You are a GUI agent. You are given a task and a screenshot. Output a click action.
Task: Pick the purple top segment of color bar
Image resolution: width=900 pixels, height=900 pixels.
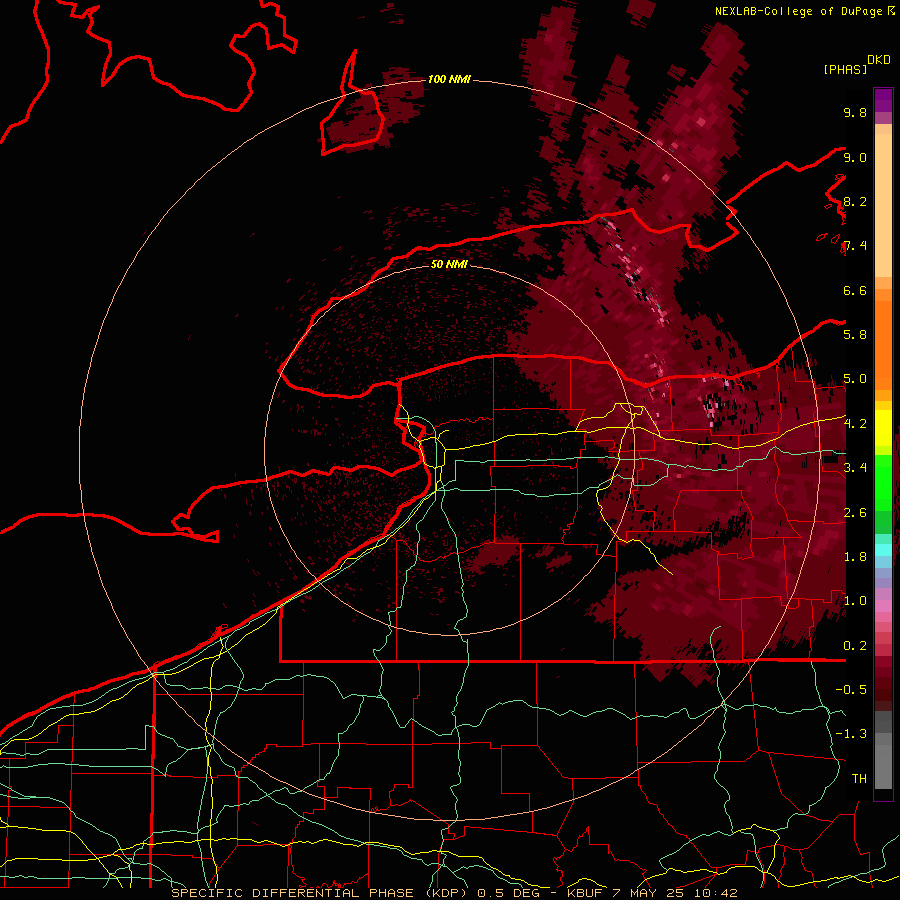pyautogui.click(x=883, y=100)
